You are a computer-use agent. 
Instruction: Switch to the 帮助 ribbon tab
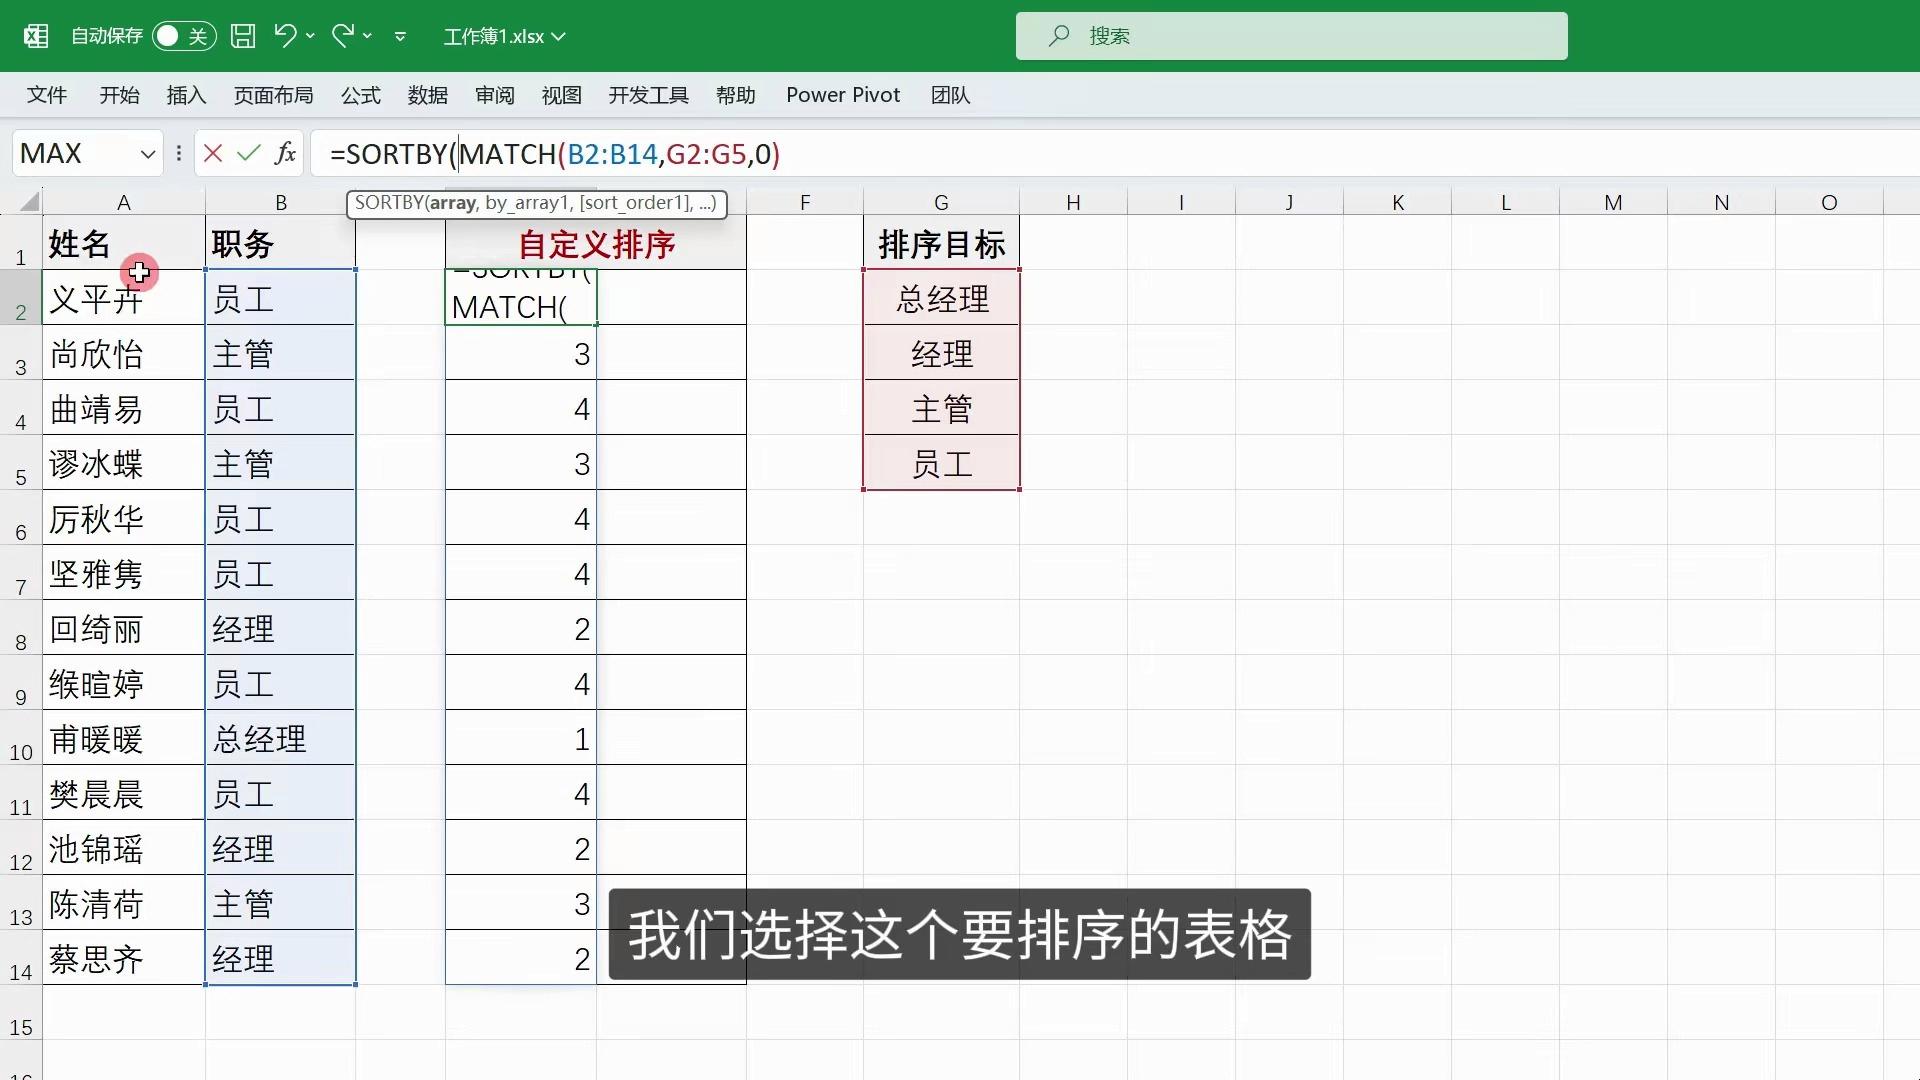pos(736,95)
